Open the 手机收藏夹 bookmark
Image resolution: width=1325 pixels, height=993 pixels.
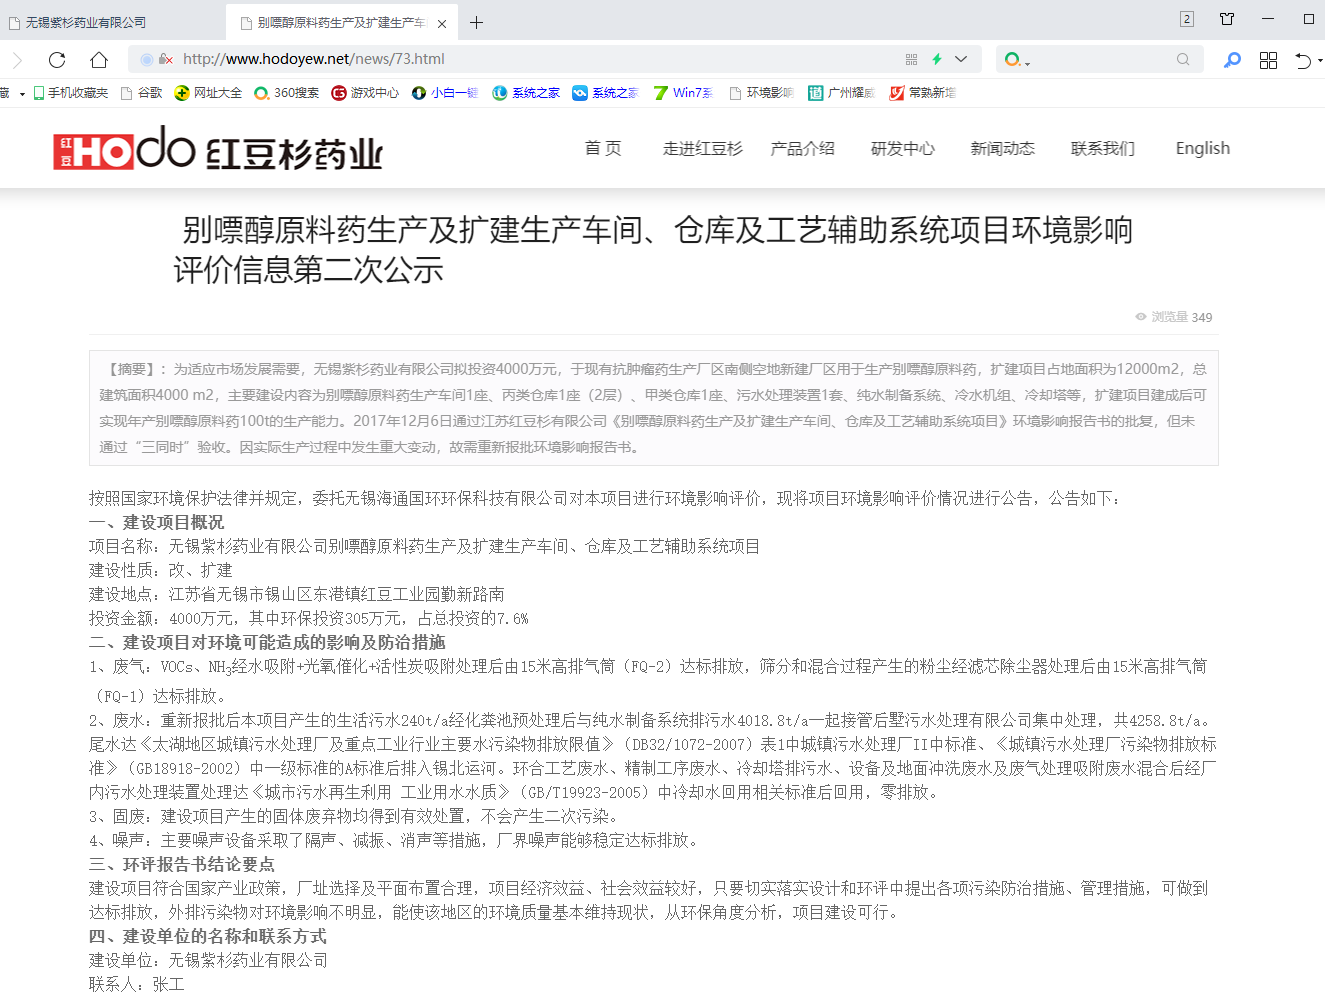click(71, 93)
